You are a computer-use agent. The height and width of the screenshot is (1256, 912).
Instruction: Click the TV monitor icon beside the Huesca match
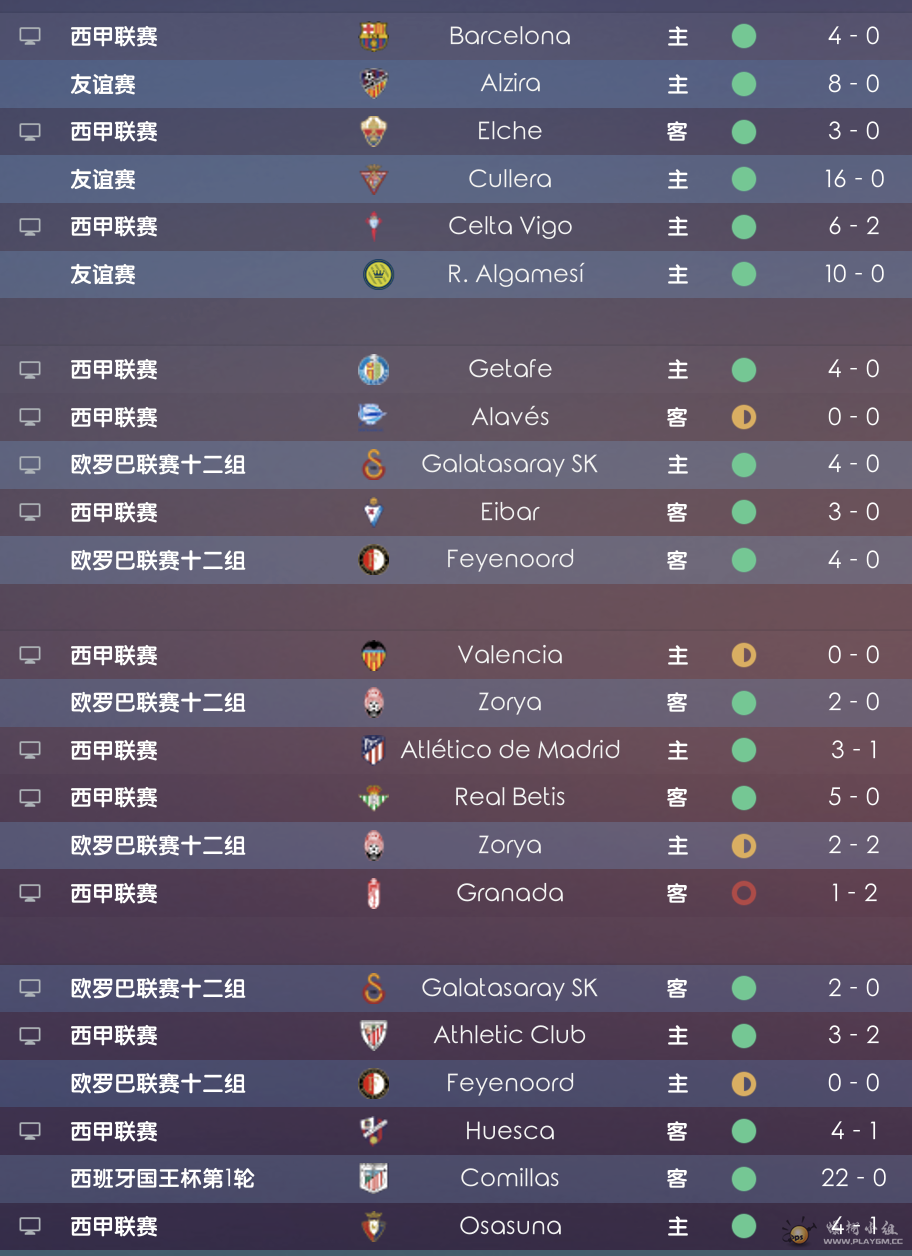pos(30,1132)
